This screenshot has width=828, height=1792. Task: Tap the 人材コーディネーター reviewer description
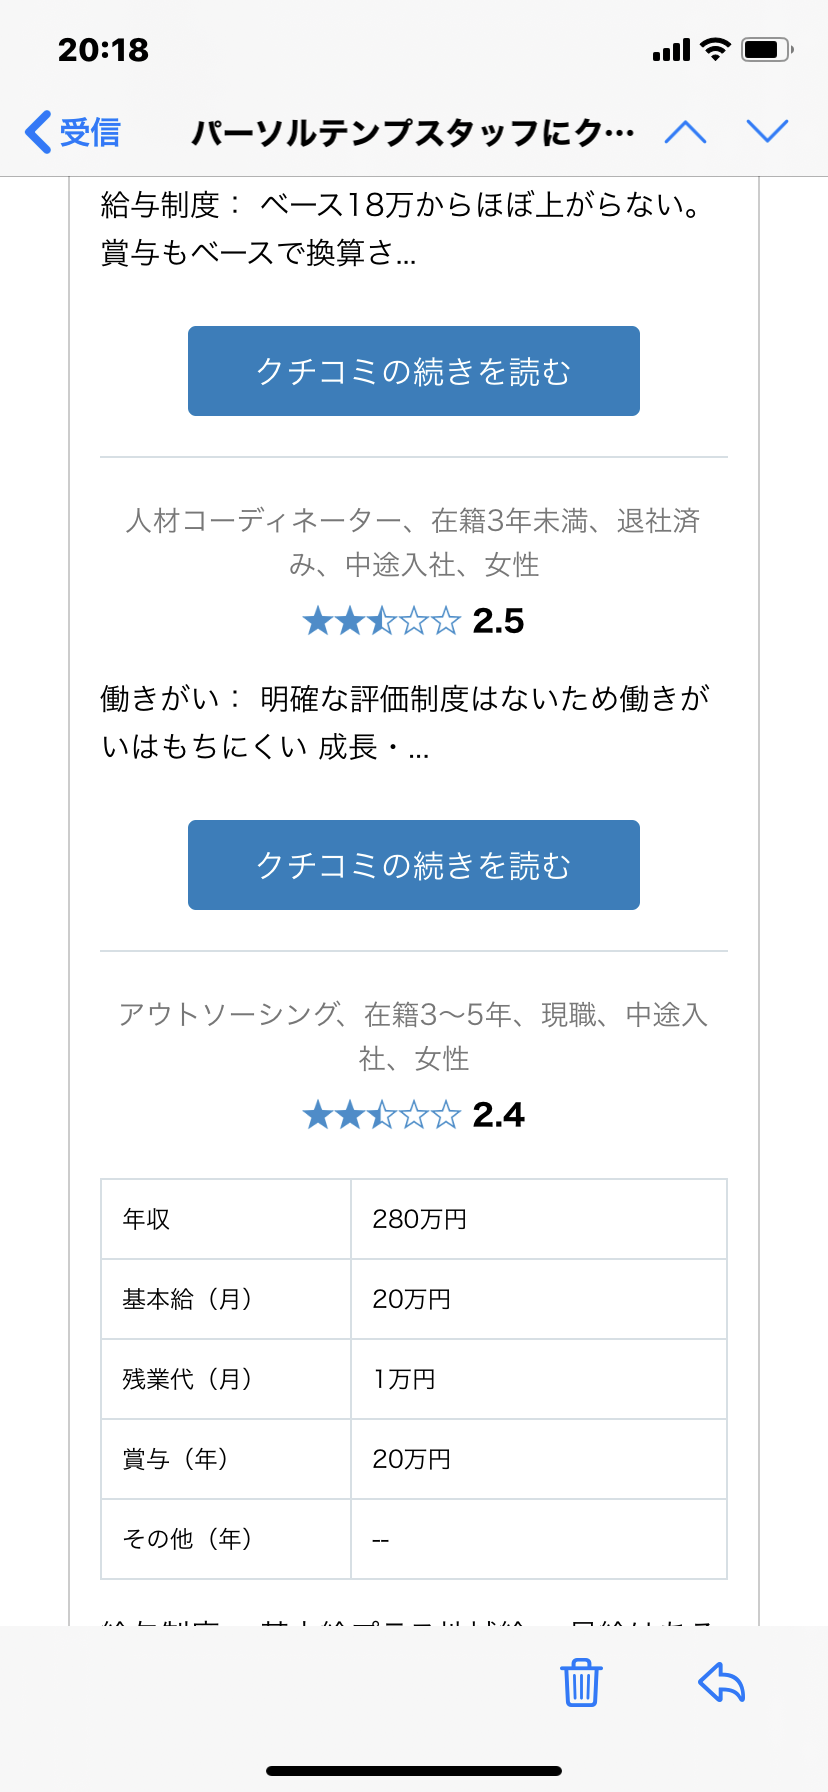pos(414,542)
